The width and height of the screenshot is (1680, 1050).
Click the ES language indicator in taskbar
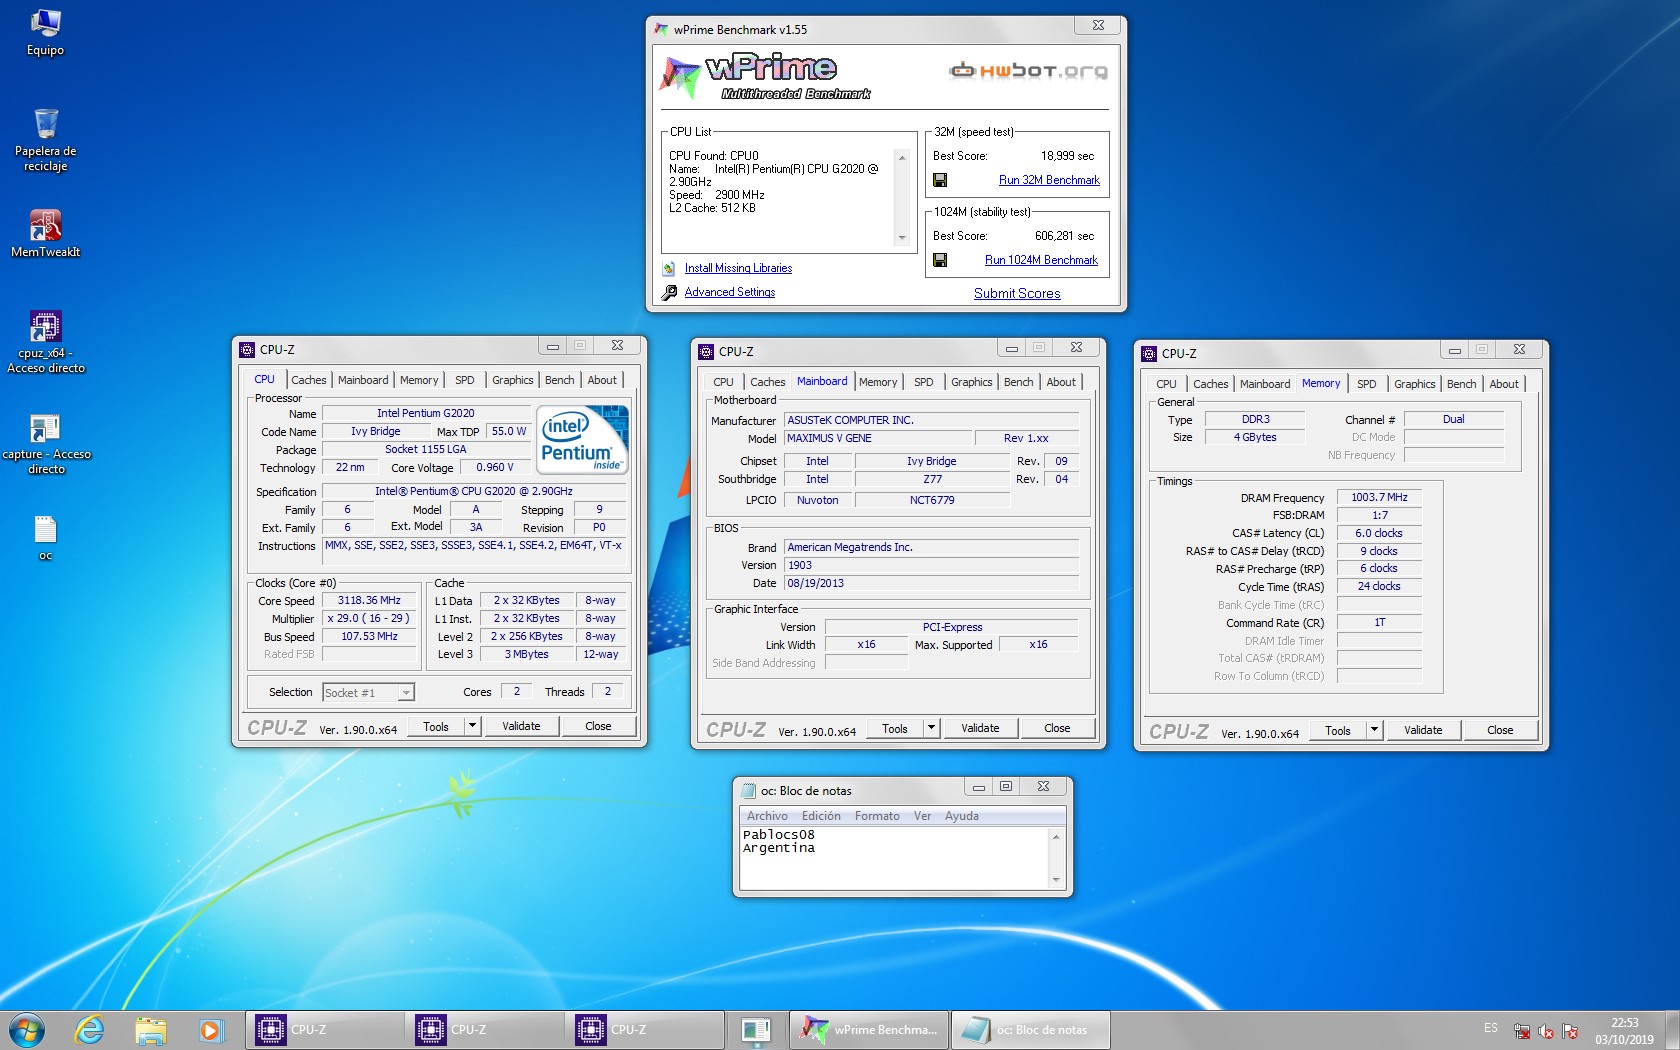[1491, 1029]
